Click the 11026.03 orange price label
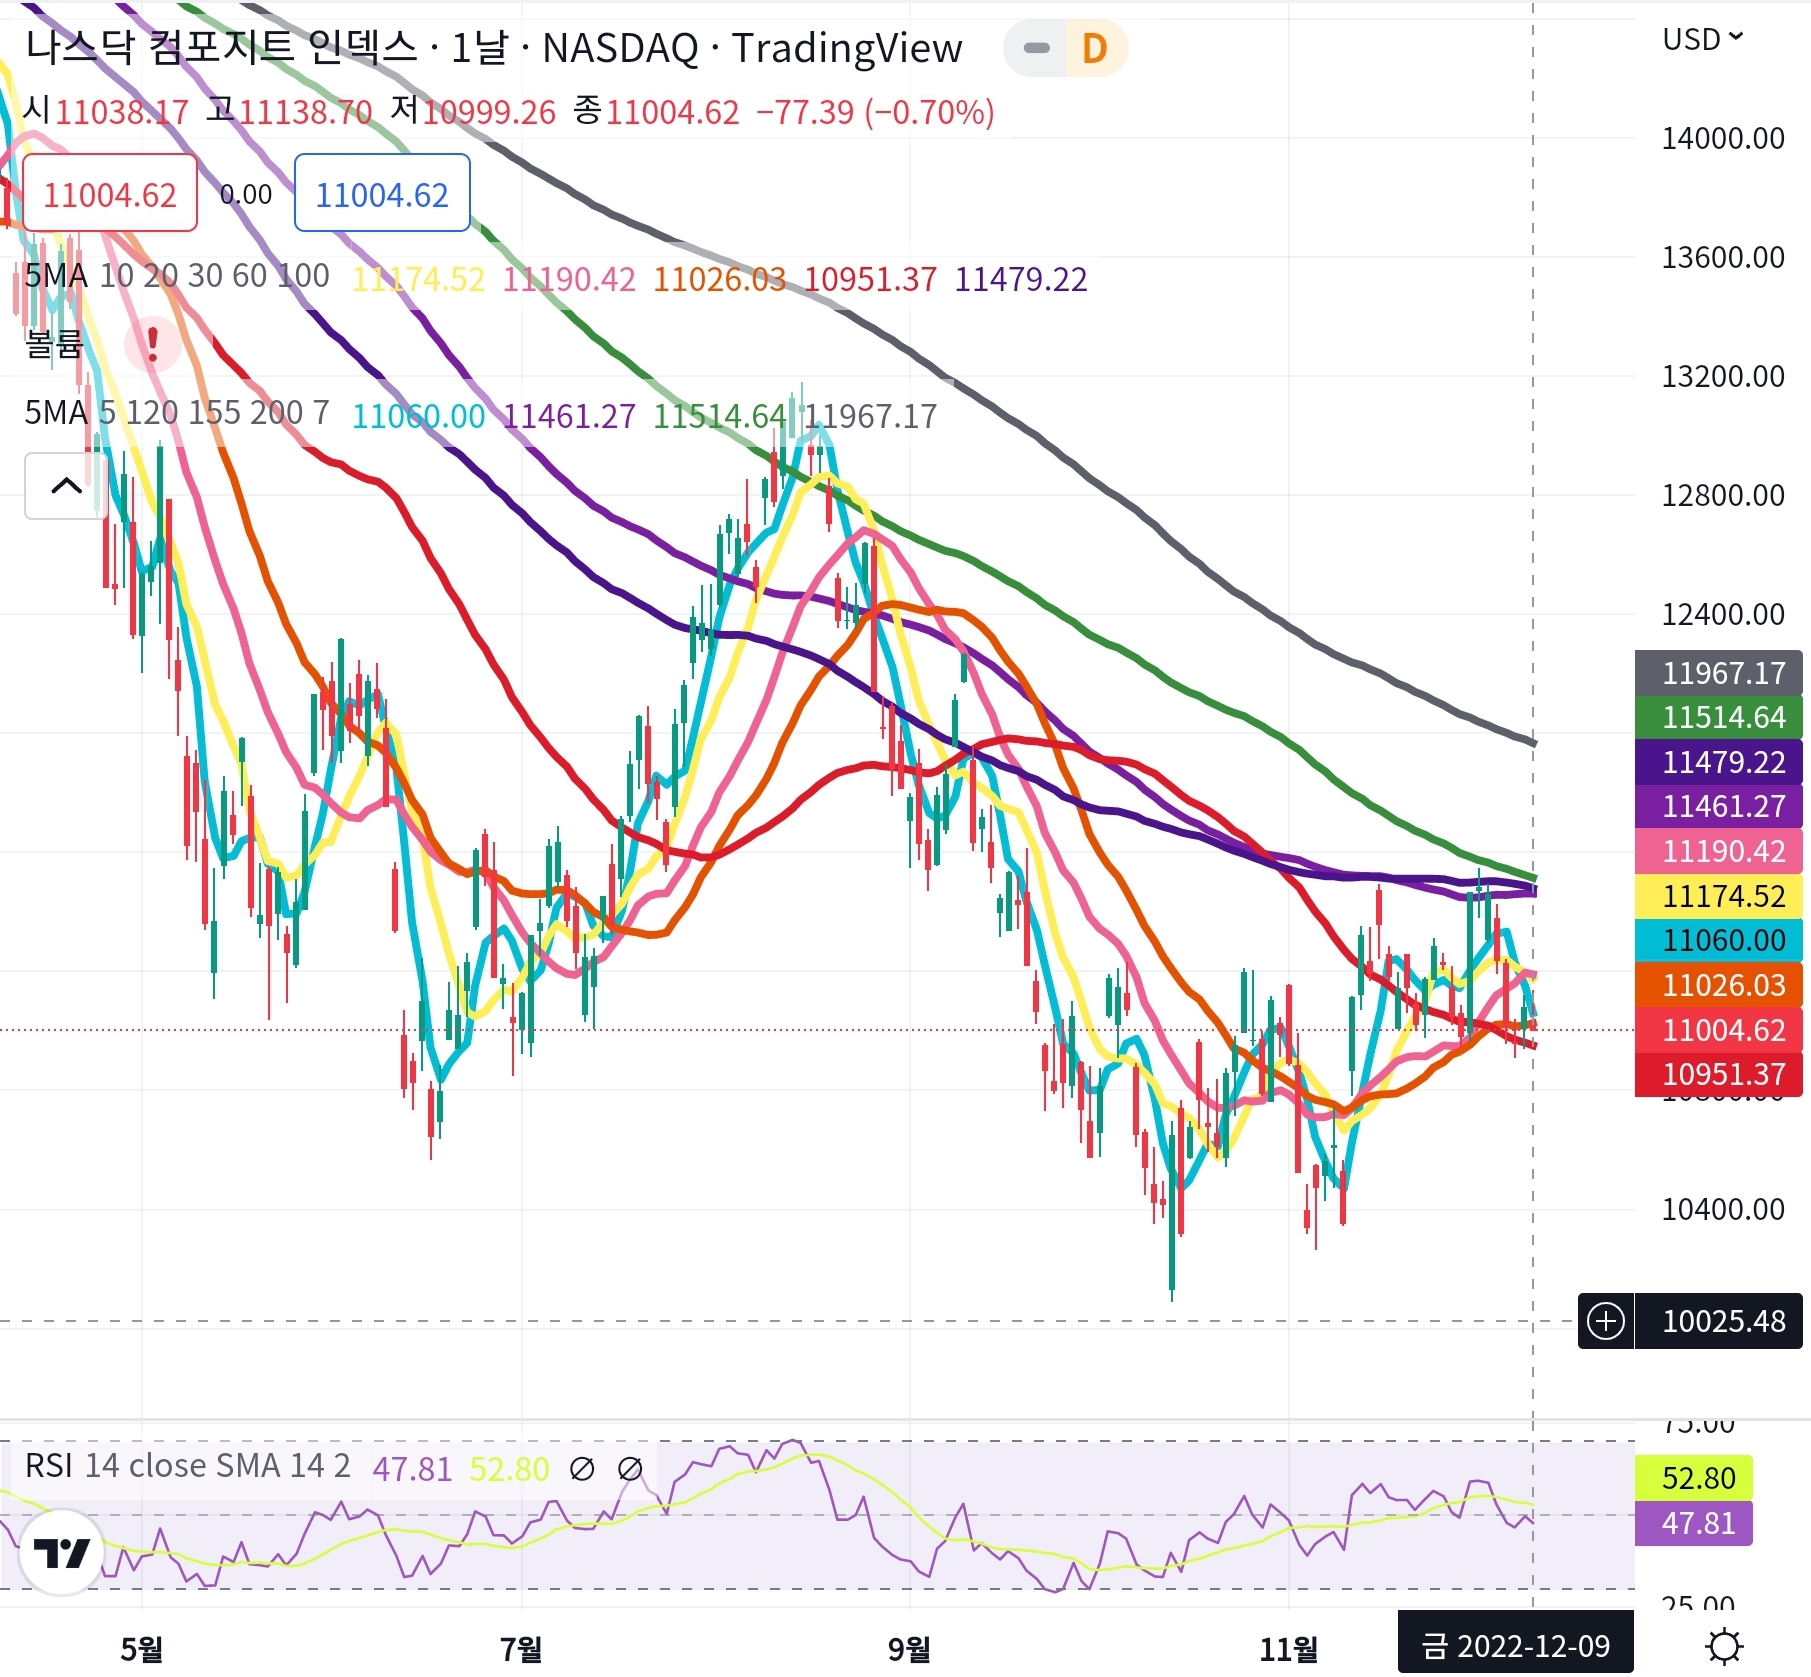Viewport: 1811px width, 1677px height. 1719,985
